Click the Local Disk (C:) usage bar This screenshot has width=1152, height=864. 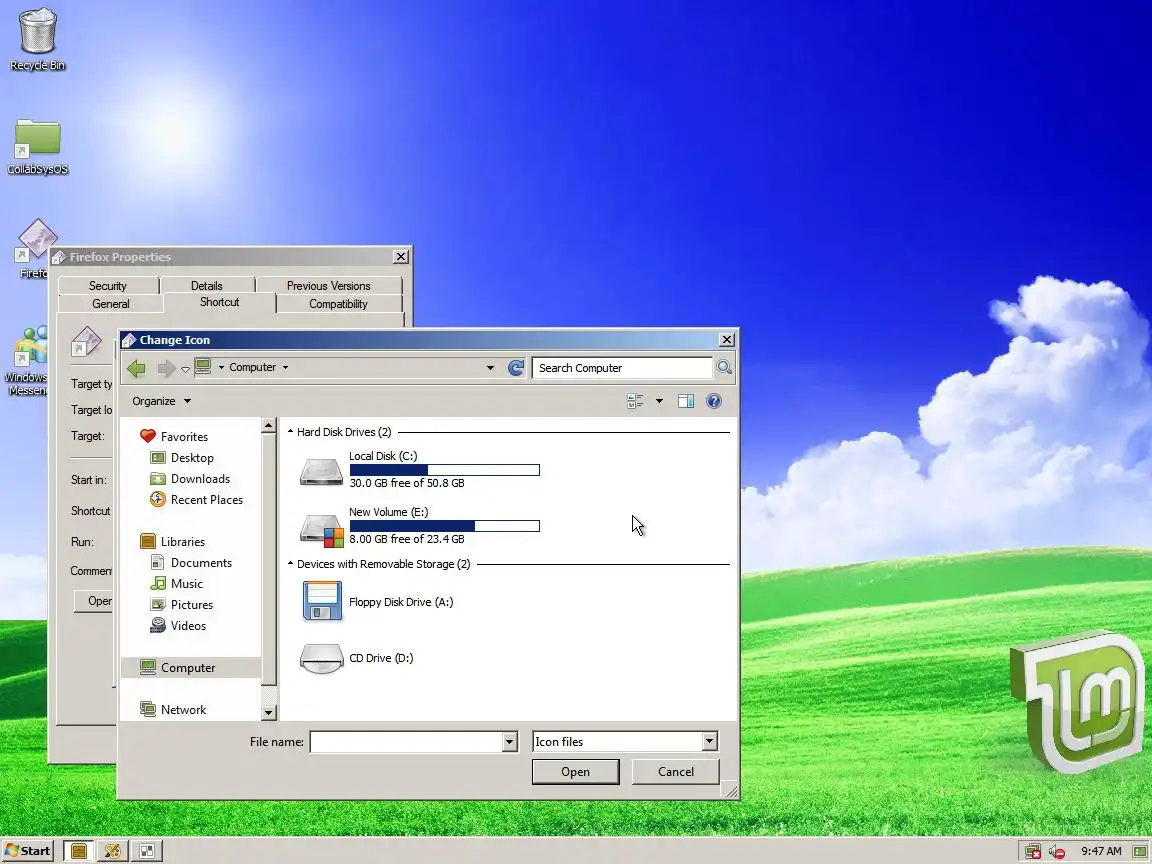[444, 469]
